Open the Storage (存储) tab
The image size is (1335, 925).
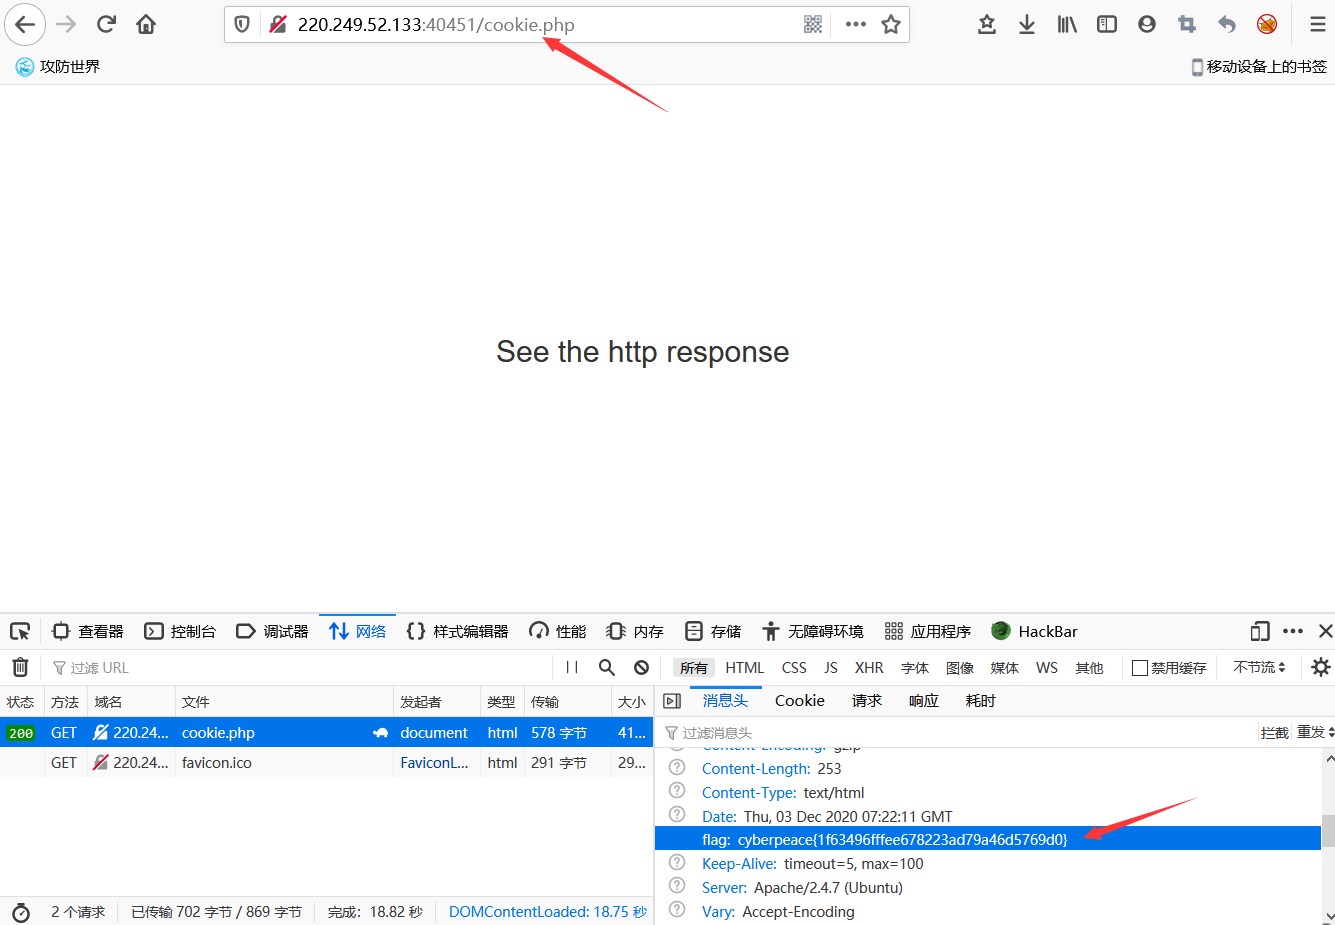(713, 631)
